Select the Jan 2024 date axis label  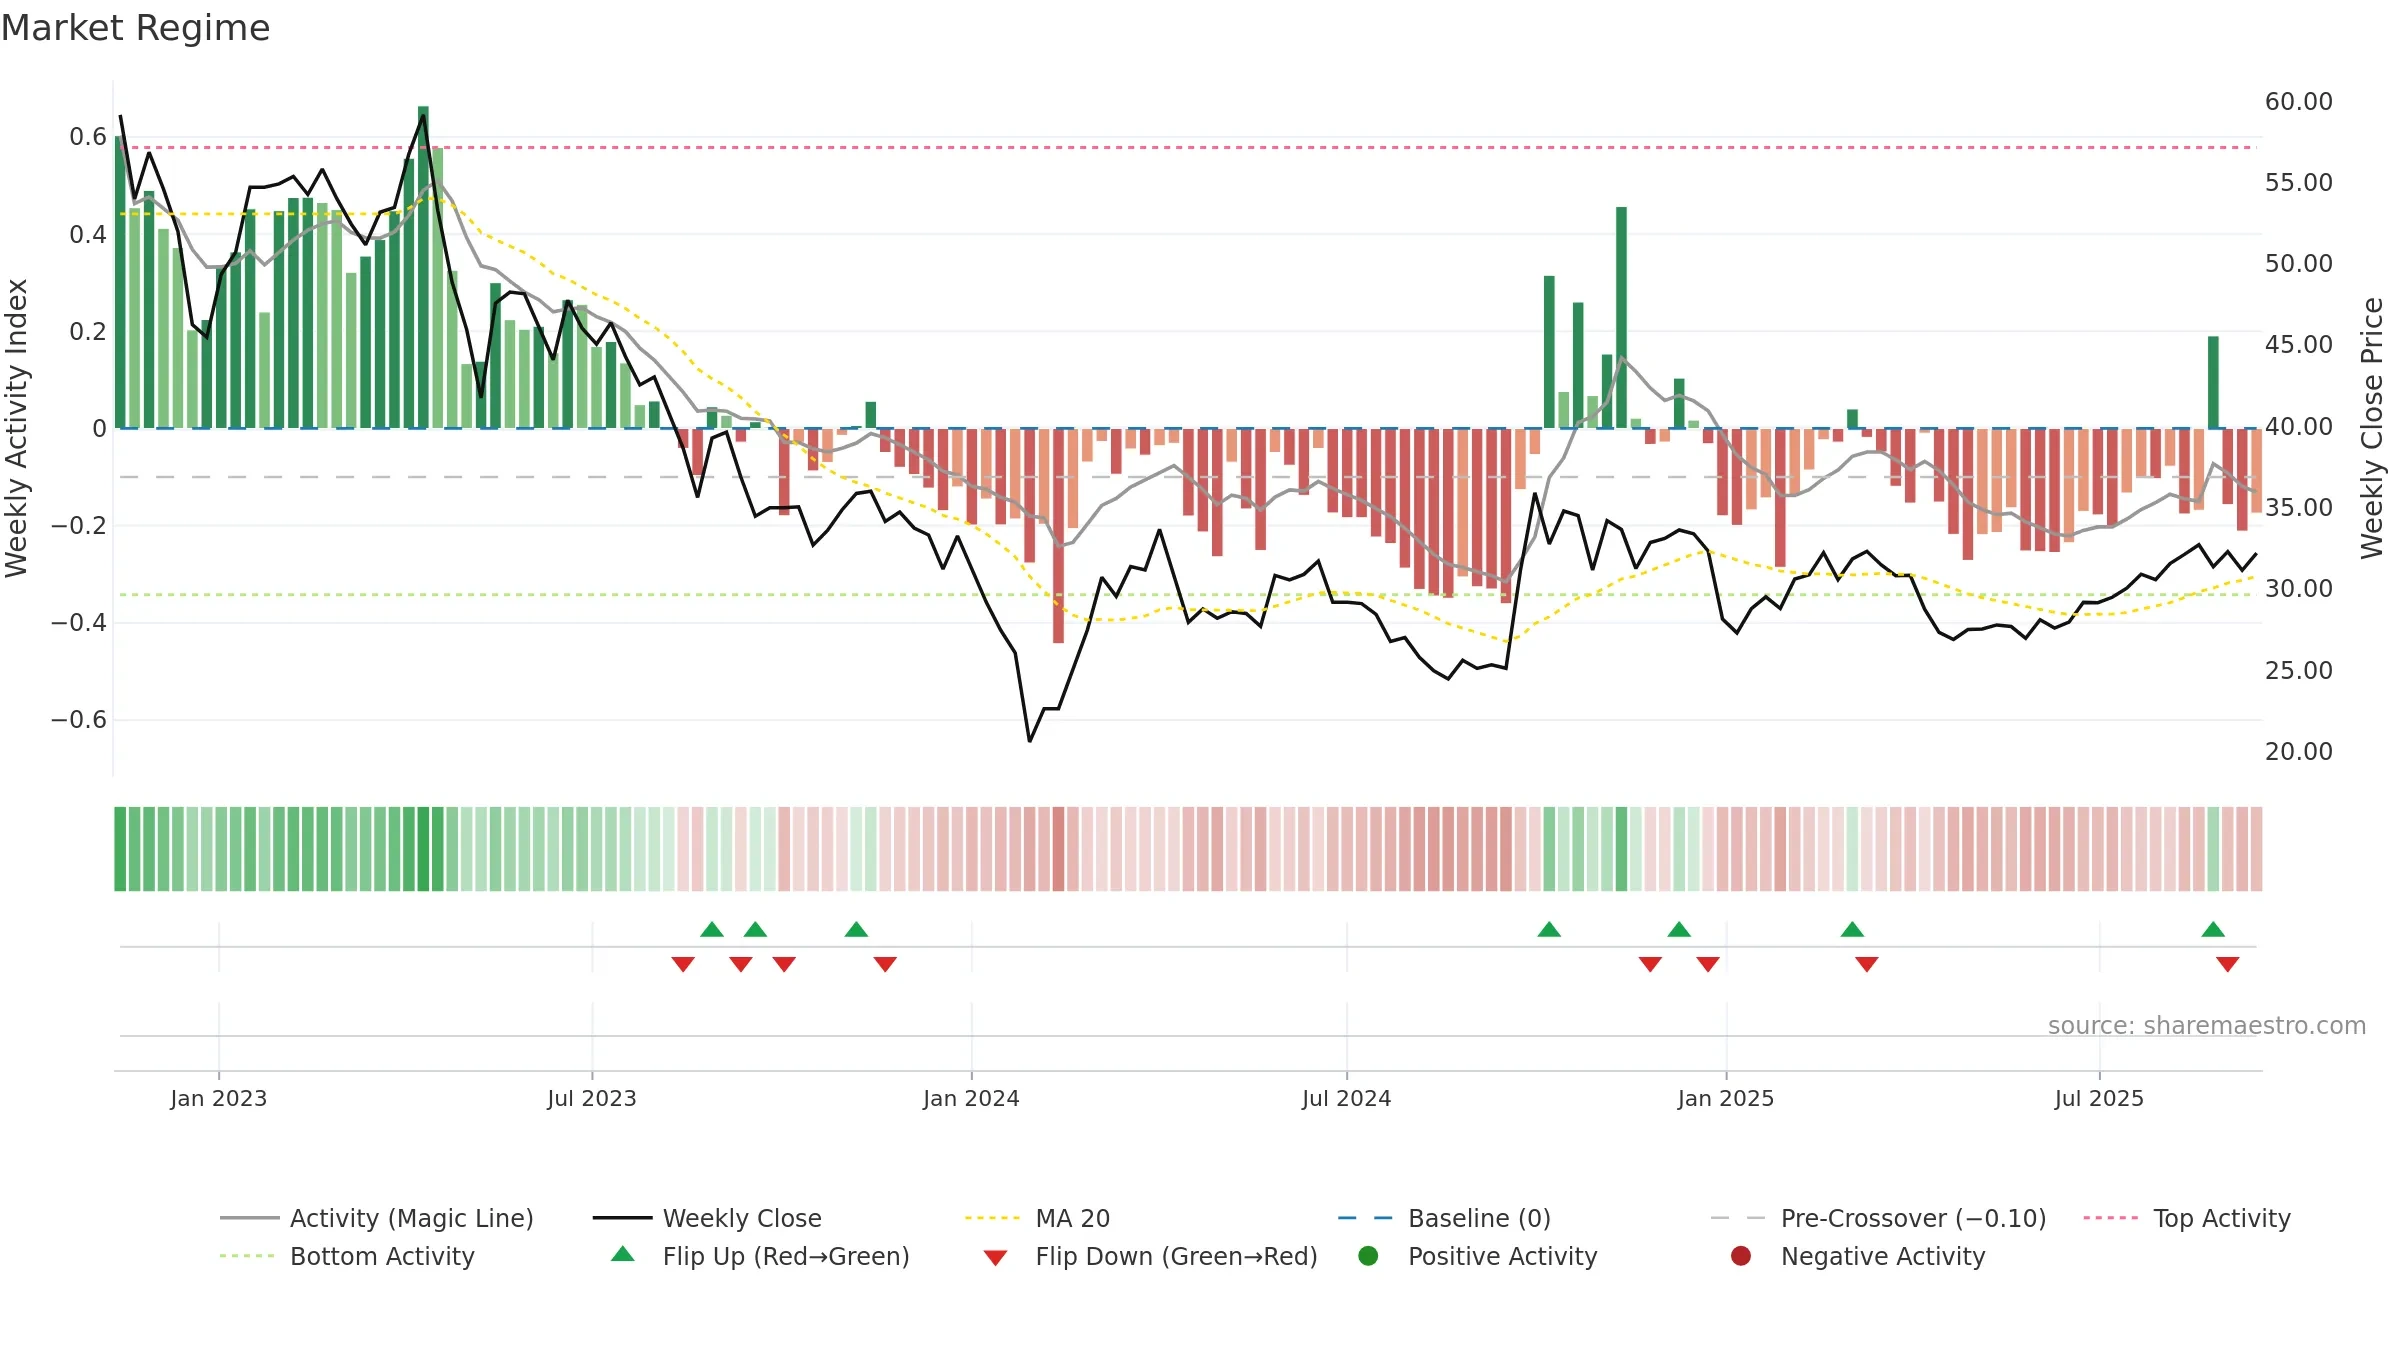(x=971, y=1098)
